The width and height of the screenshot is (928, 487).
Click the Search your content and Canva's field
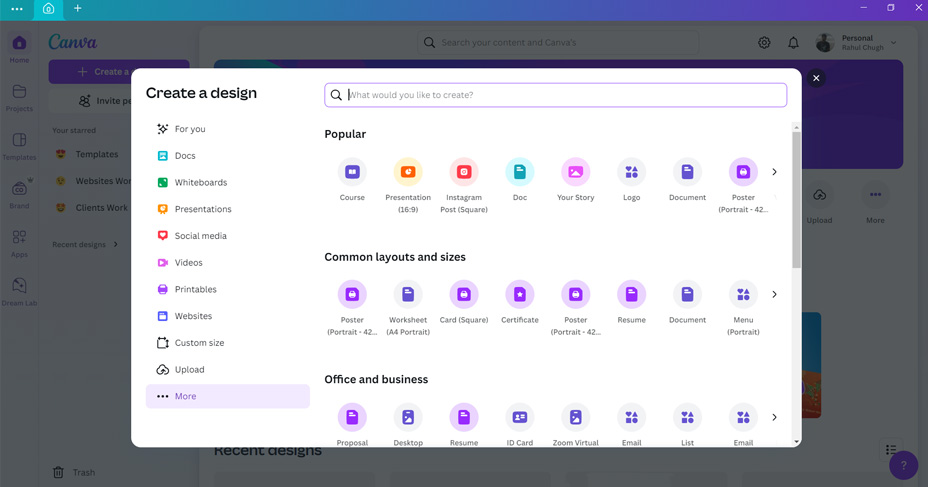click(x=558, y=43)
